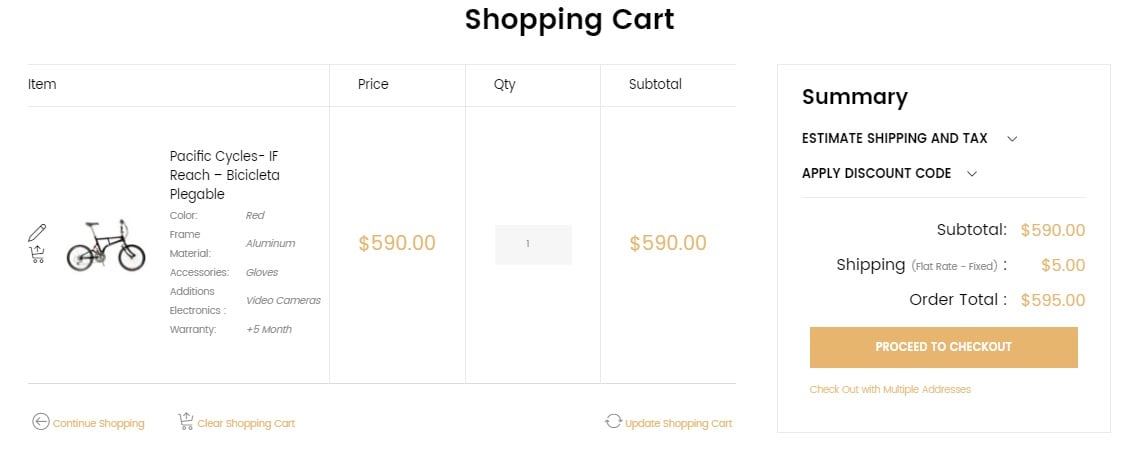Click the folding bicycle product thumbnail
This screenshot has width=1125, height=457.
click(x=106, y=245)
